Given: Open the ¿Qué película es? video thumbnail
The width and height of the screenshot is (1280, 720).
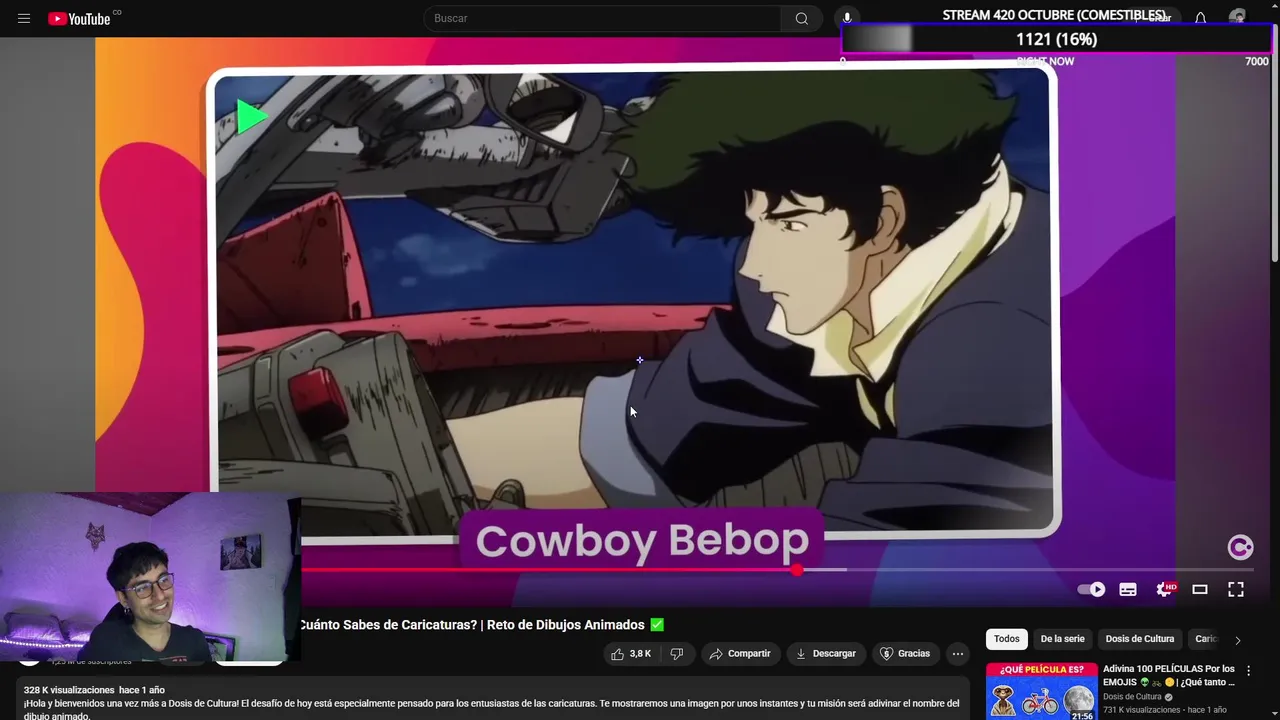Looking at the screenshot, I should click(x=1041, y=691).
